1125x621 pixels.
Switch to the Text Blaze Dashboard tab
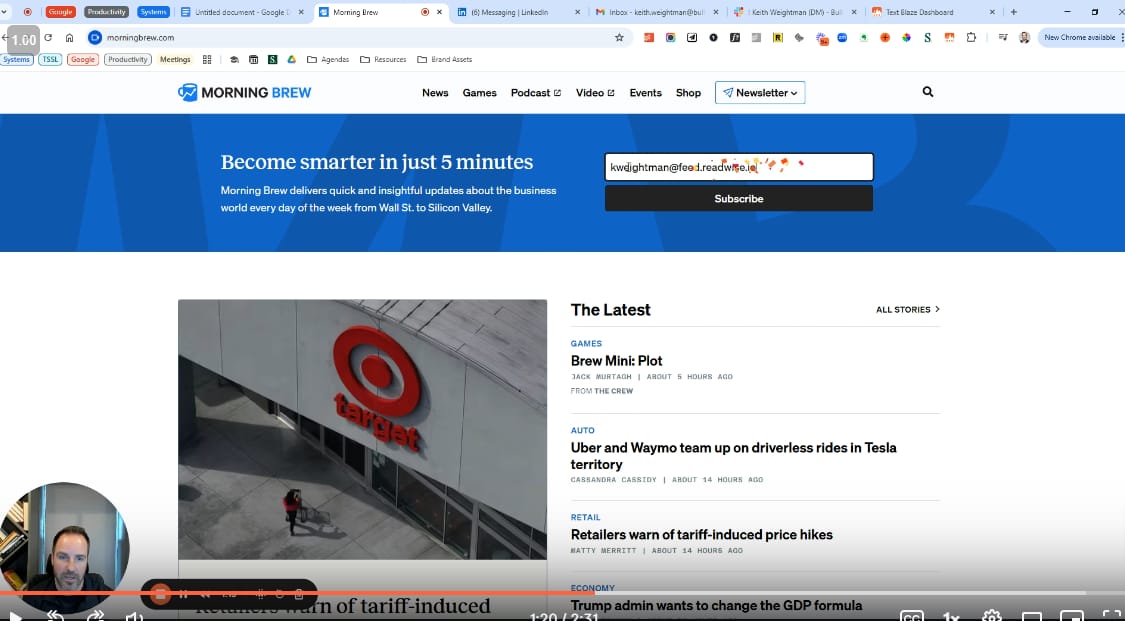(x=919, y=12)
